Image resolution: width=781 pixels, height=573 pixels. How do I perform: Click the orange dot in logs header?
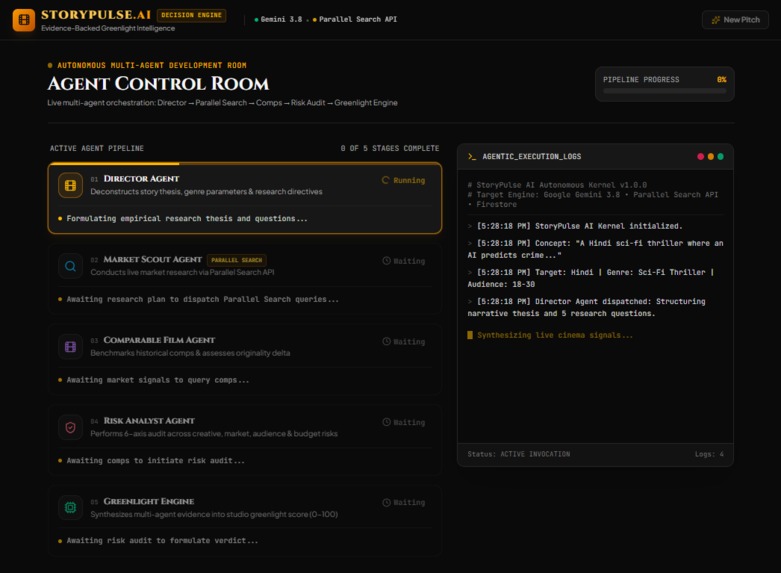tap(710, 156)
